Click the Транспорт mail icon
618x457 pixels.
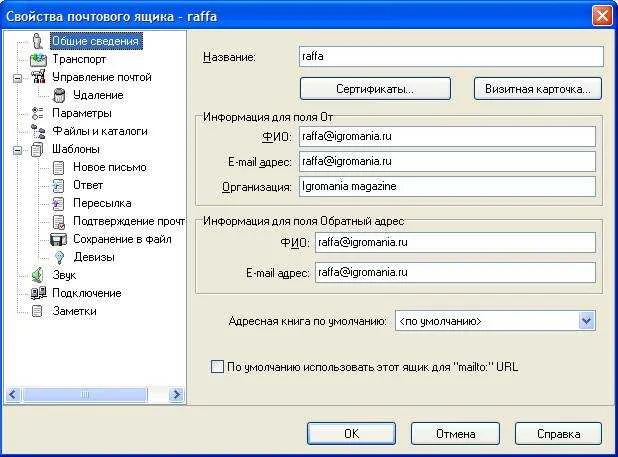pos(38,59)
